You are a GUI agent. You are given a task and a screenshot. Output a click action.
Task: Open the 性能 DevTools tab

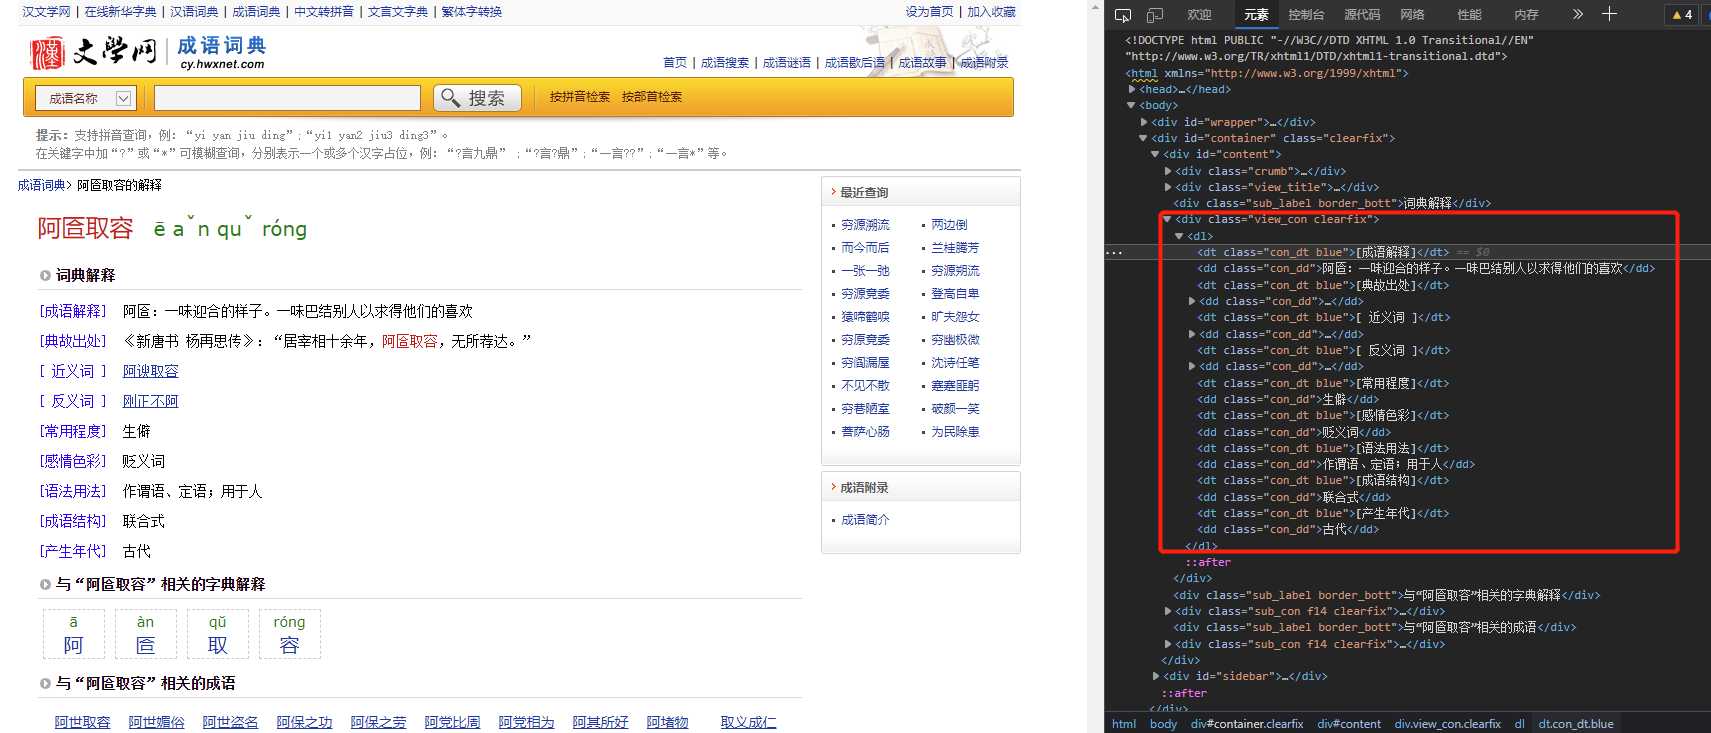1469,15
